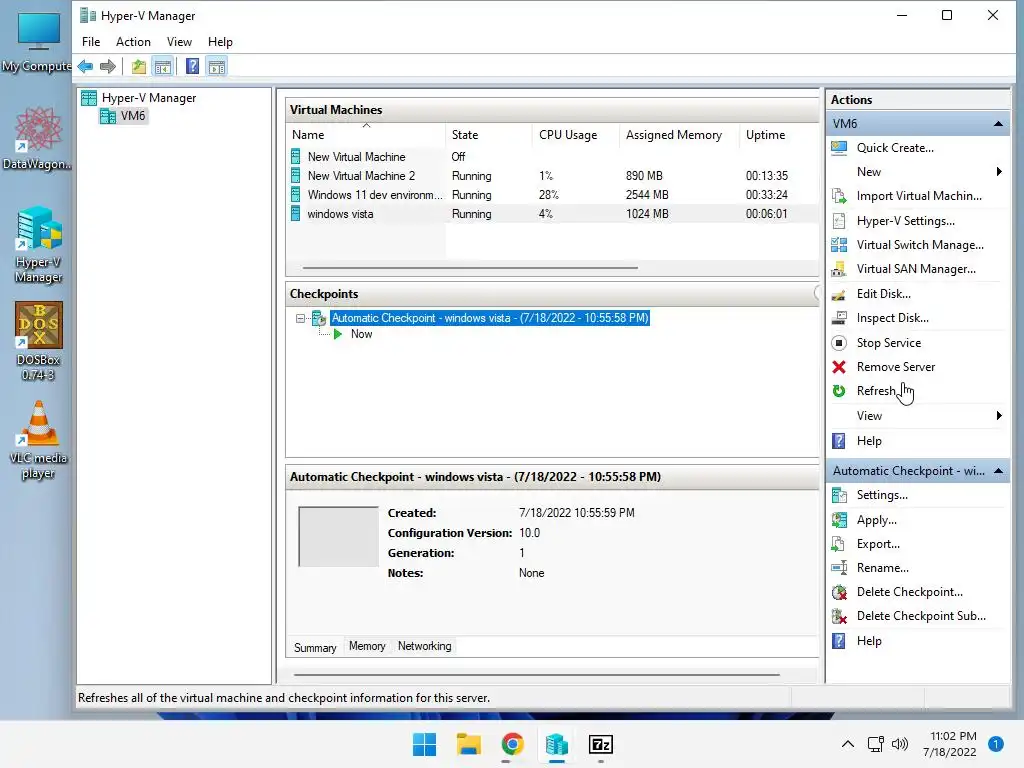Click checkpoint Rename icon

(839, 568)
